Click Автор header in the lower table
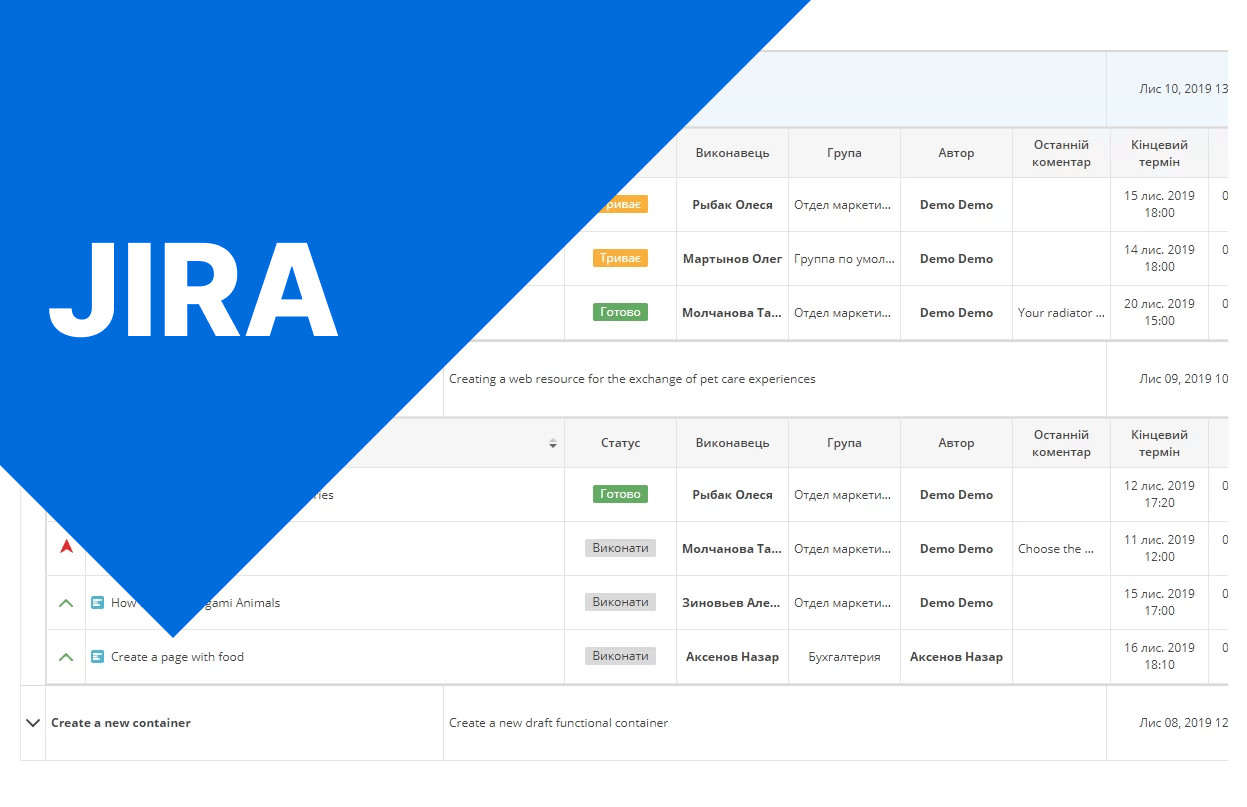 tap(956, 443)
